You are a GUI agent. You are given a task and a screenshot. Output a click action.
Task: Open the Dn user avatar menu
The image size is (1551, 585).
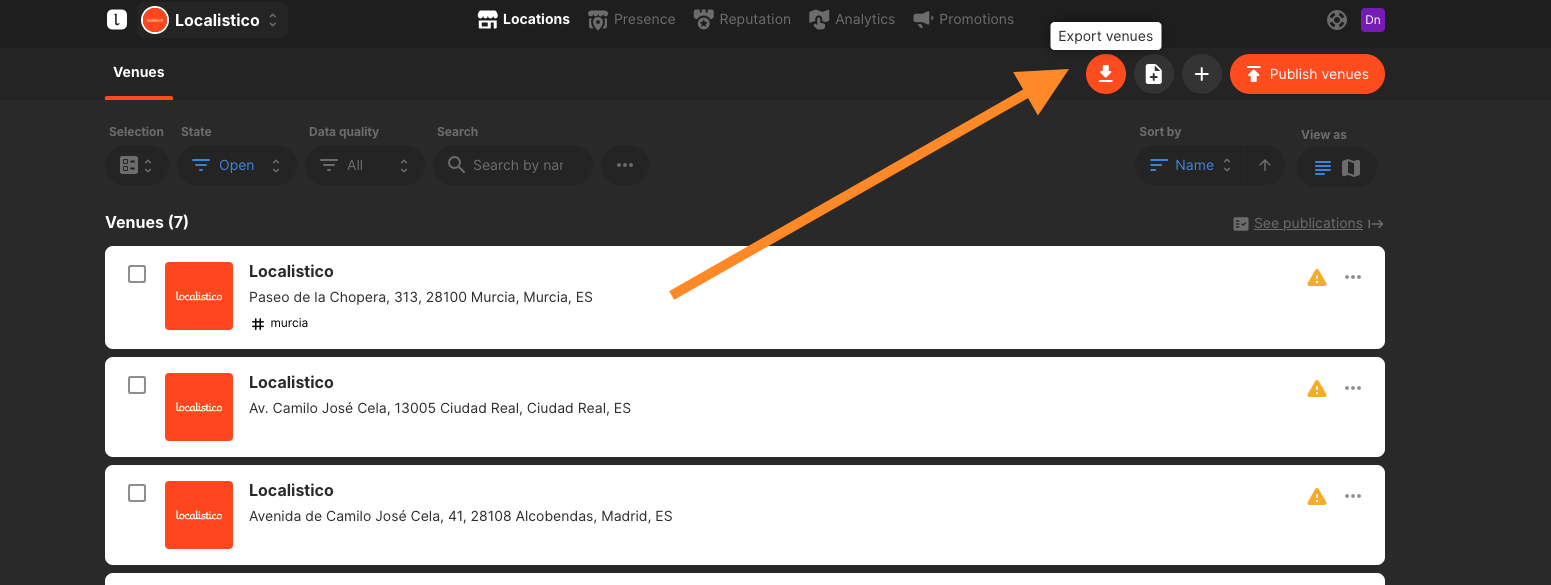pyautogui.click(x=1373, y=20)
